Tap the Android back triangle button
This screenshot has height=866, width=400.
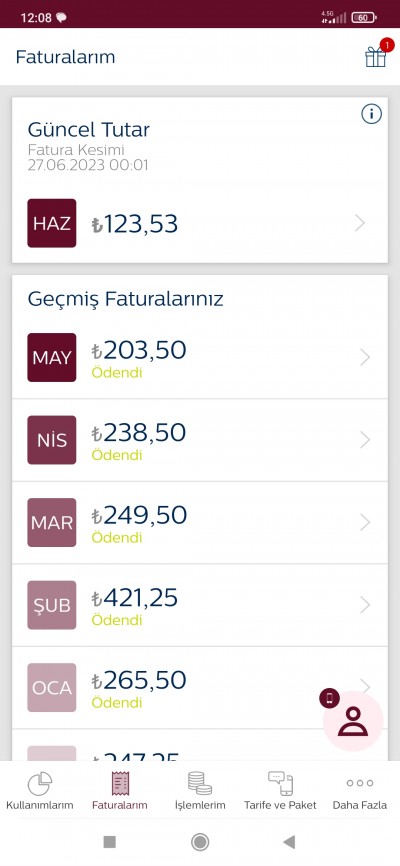(289, 842)
